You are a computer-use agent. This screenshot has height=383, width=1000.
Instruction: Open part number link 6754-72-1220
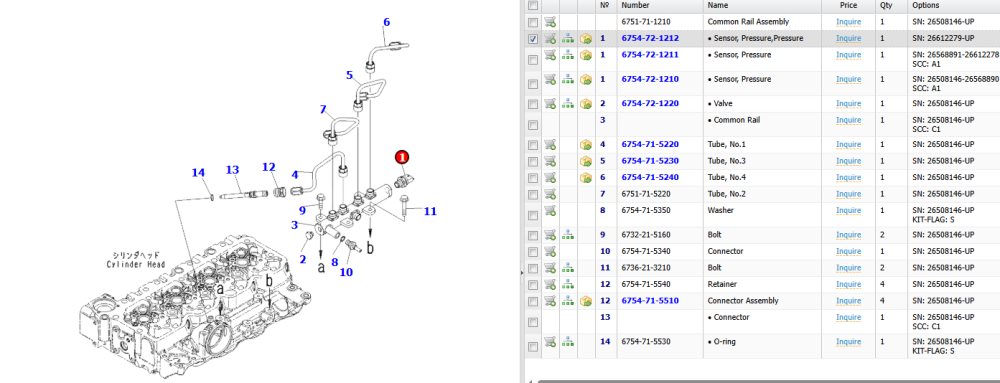tap(650, 103)
